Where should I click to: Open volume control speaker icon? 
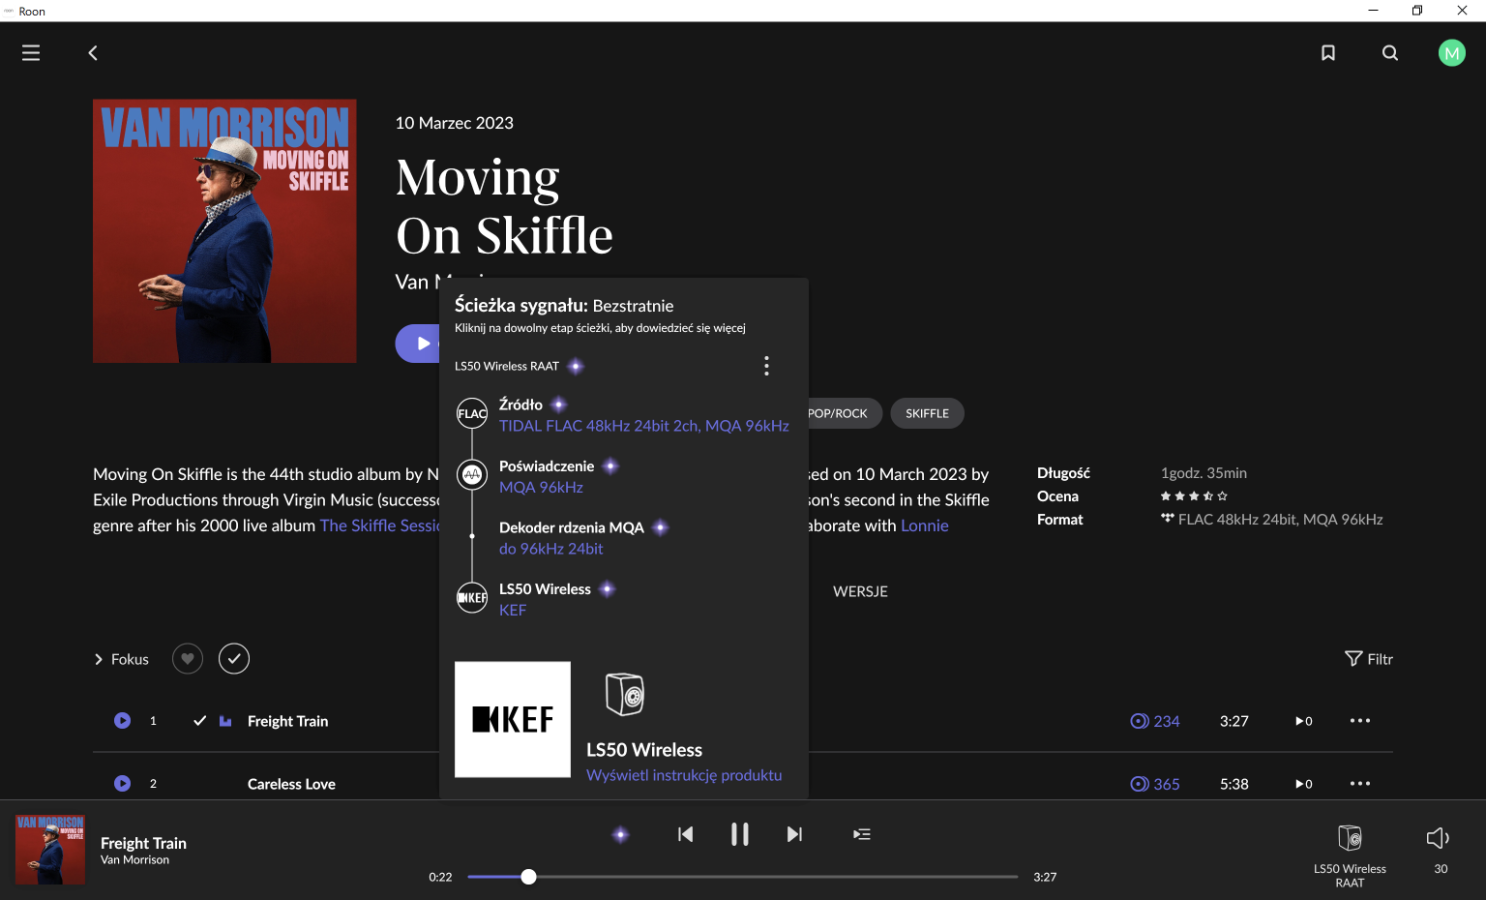(x=1438, y=838)
